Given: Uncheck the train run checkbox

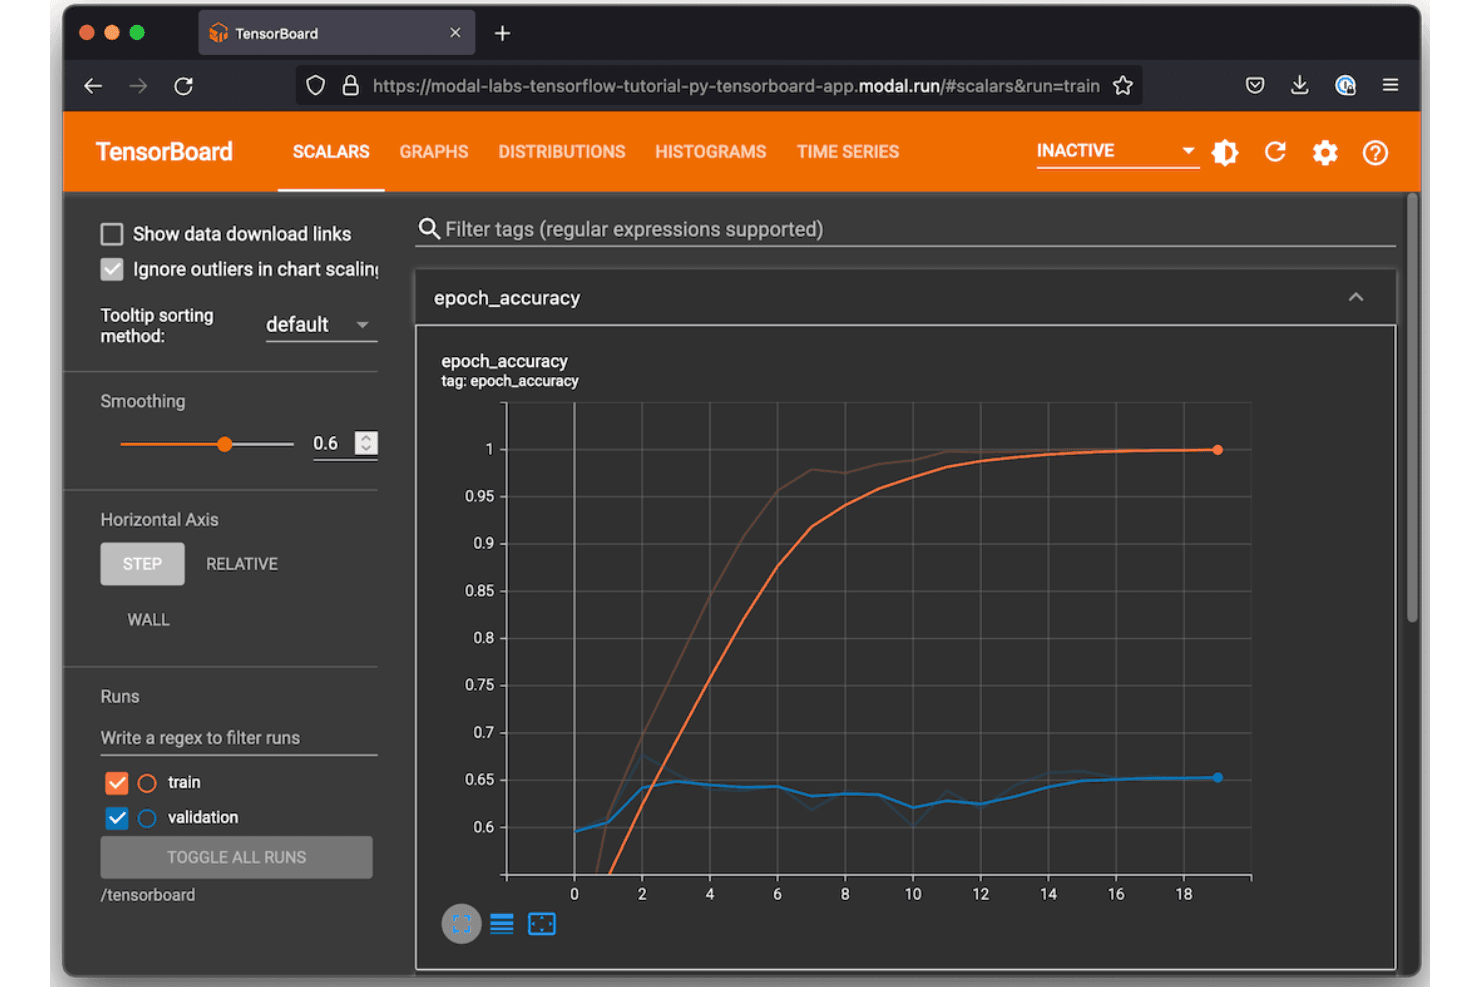Looking at the screenshot, I should point(117,782).
